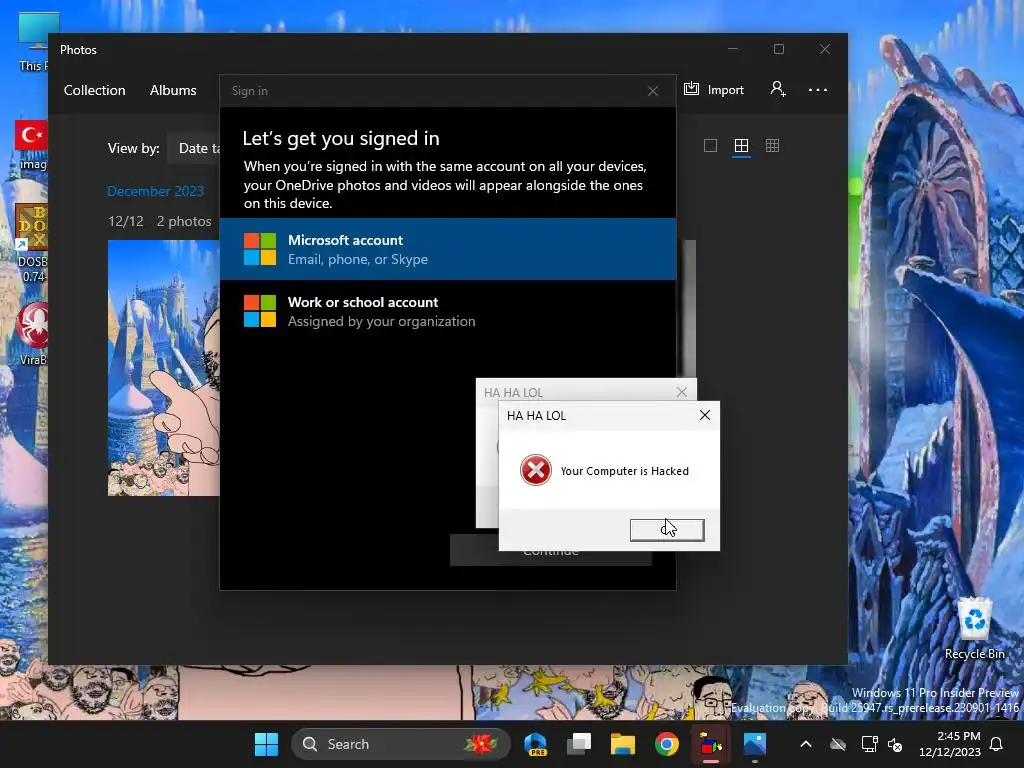
Task: Maximize the Photos window
Action: click(778, 49)
